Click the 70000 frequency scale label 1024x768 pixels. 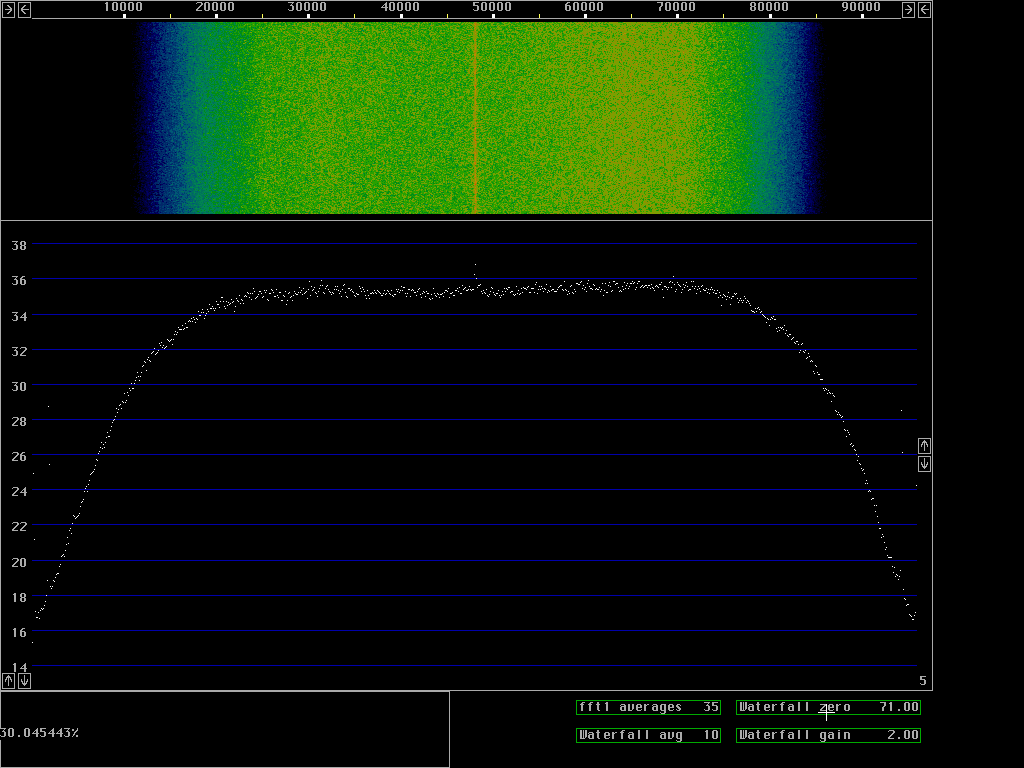click(677, 7)
